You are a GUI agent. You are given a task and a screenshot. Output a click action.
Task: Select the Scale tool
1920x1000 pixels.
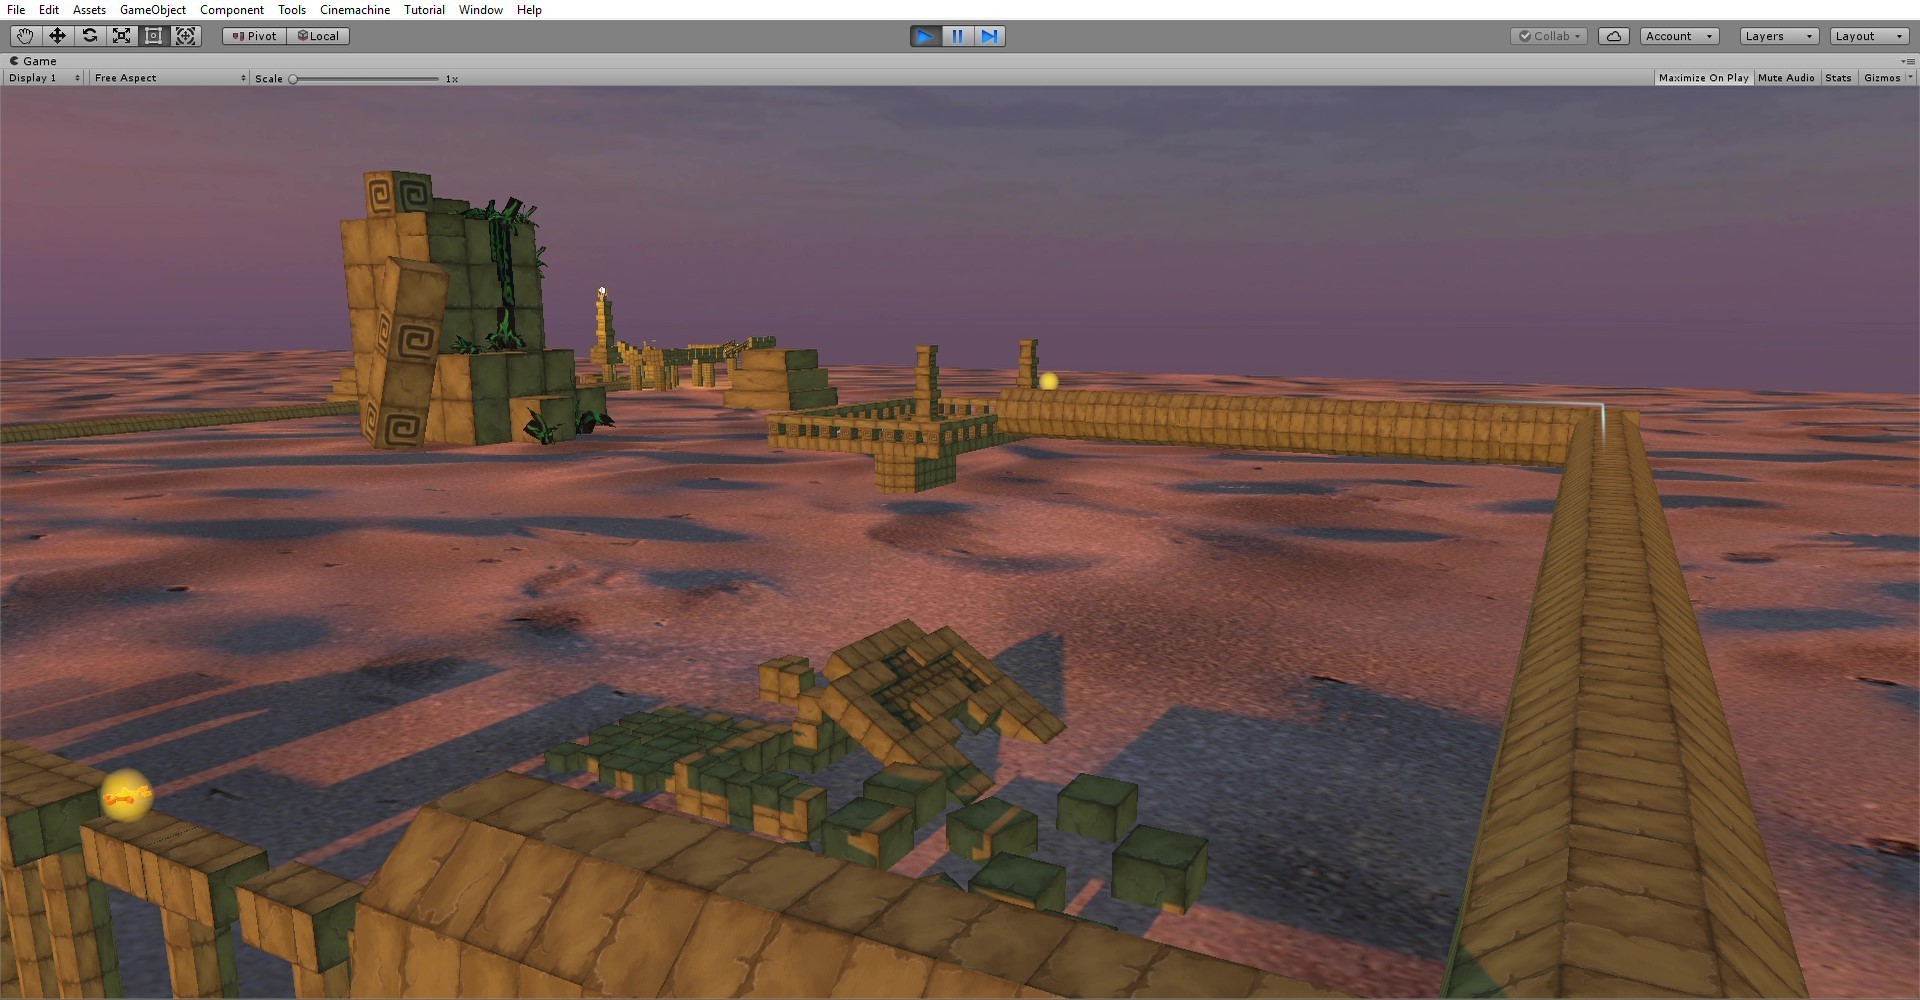pyautogui.click(x=121, y=36)
